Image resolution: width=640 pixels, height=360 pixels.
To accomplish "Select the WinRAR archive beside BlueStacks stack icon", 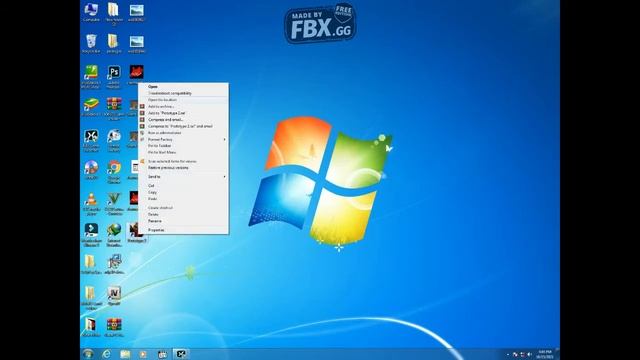I will pyautogui.click(x=114, y=109).
